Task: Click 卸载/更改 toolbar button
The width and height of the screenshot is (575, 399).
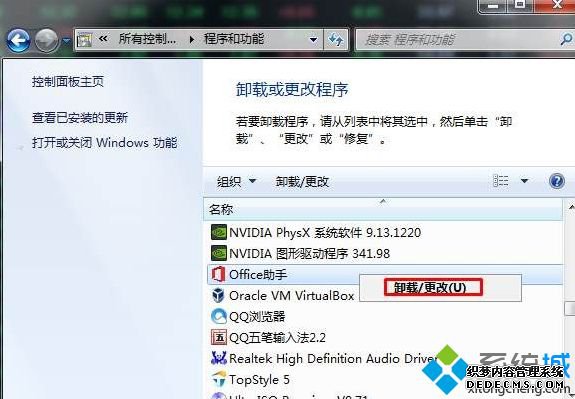Action: (302, 181)
